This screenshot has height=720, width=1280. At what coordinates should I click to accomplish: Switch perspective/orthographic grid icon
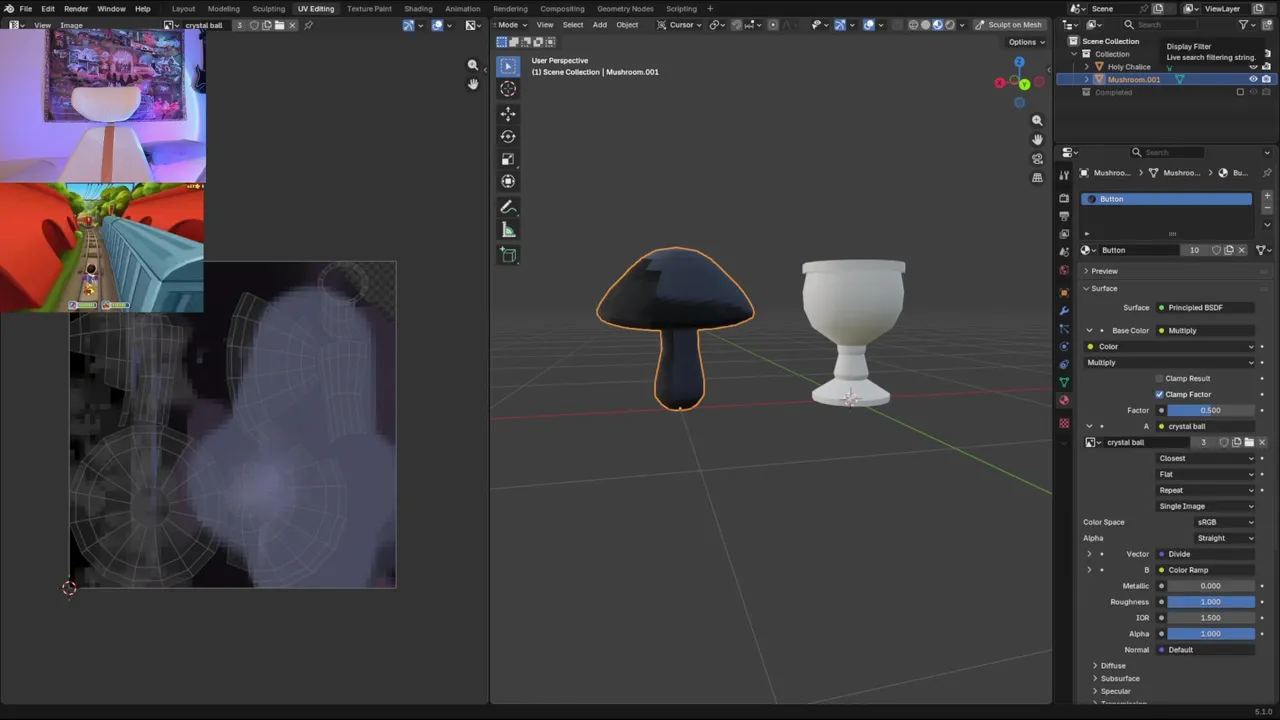tap(1037, 177)
